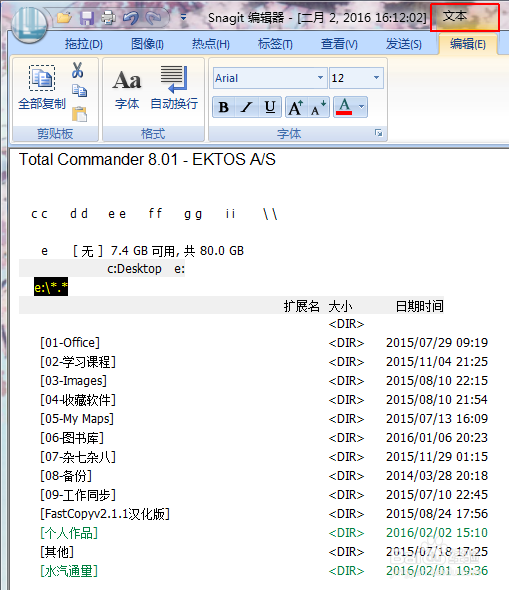Viewport: 509px width, 590px height.
Task: Toggle italic formatting
Action: [247, 107]
